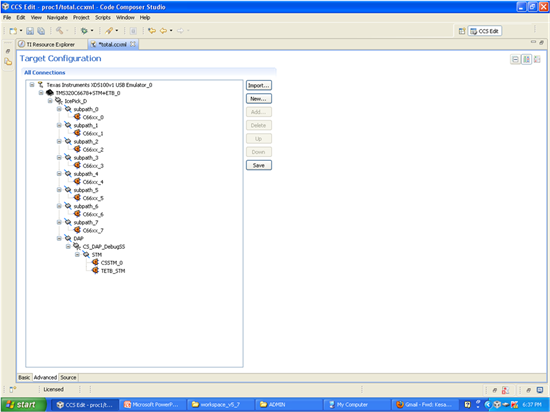The image size is (550, 412).
Task: Click the C66xx_0 CPU core icon
Action: (77, 117)
